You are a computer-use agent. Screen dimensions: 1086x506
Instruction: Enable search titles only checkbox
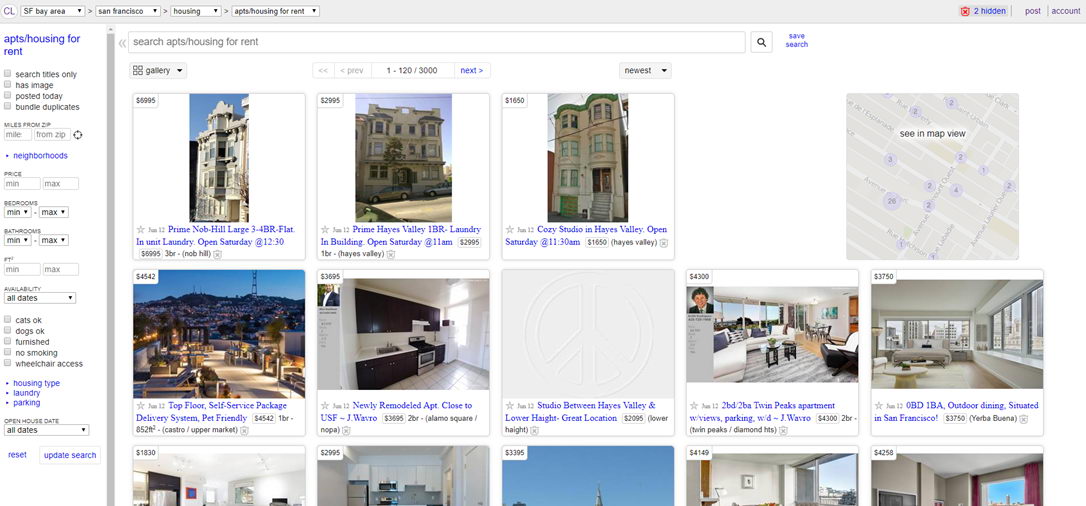point(8,73)
